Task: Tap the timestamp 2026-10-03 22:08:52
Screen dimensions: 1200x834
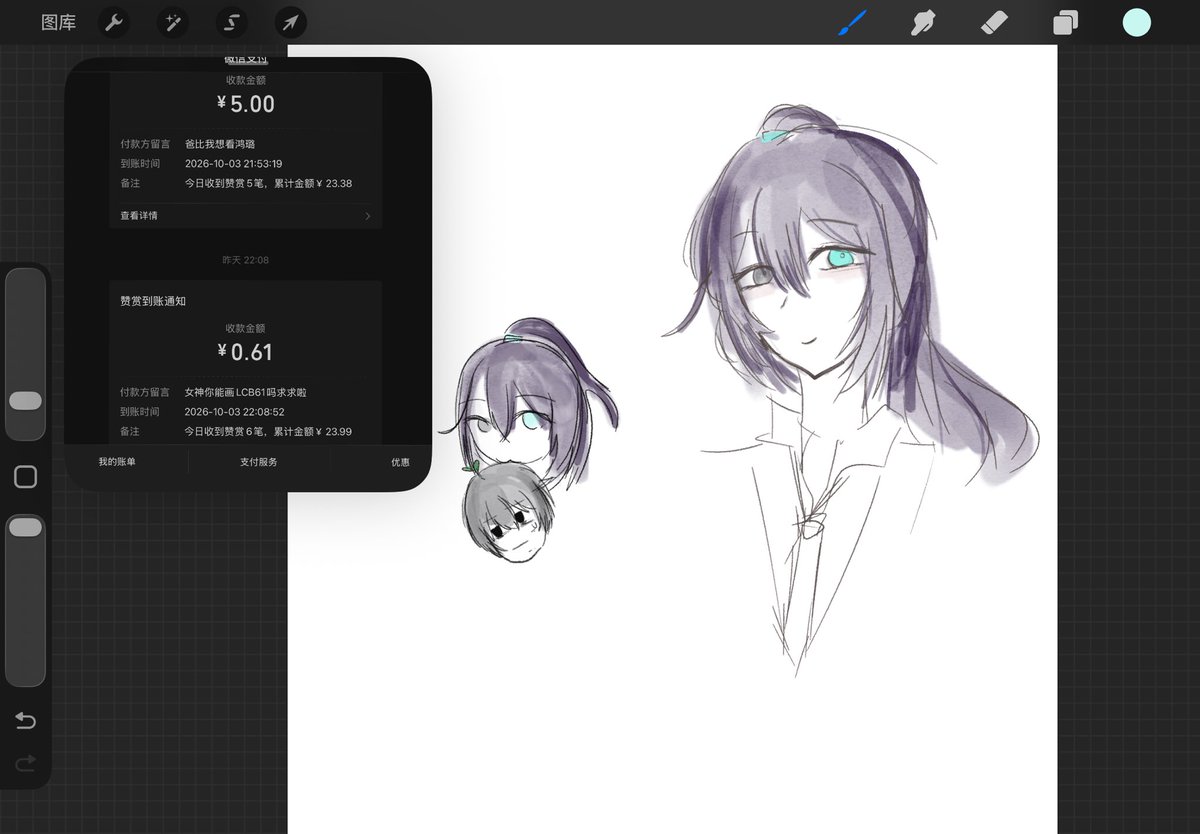Action: (235, 411)
